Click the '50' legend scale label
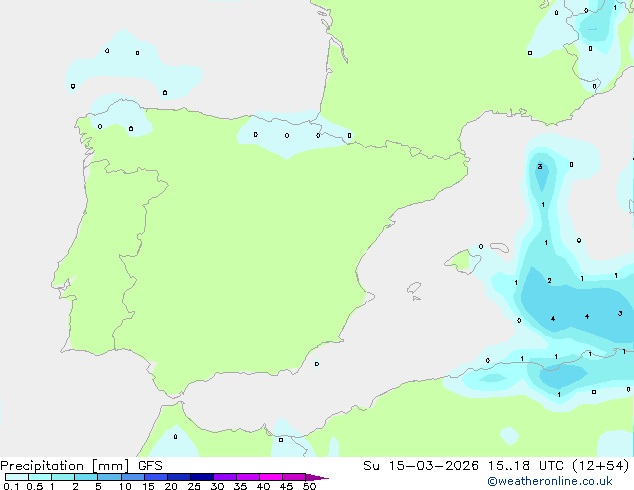634x490 pixels. point(309,486)
